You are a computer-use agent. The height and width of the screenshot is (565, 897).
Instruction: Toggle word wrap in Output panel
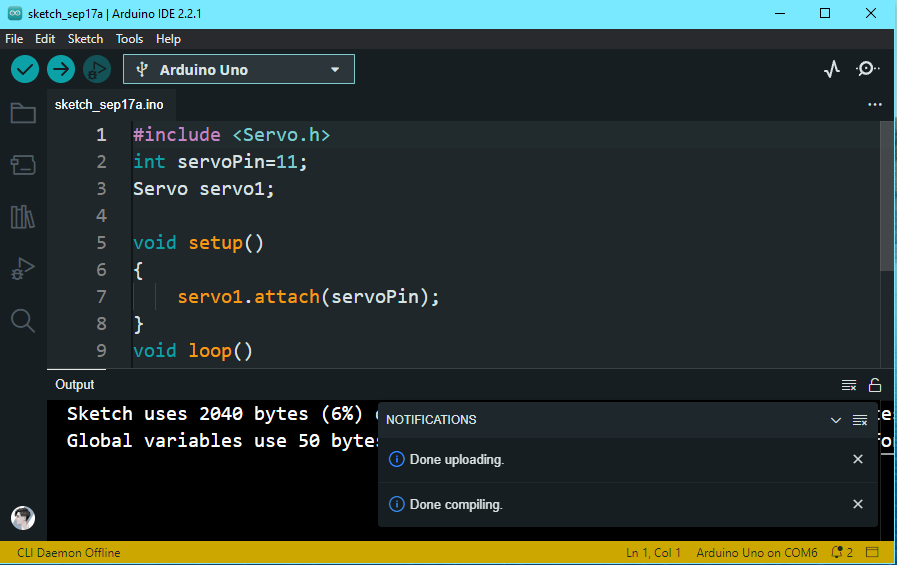[849, 385]
